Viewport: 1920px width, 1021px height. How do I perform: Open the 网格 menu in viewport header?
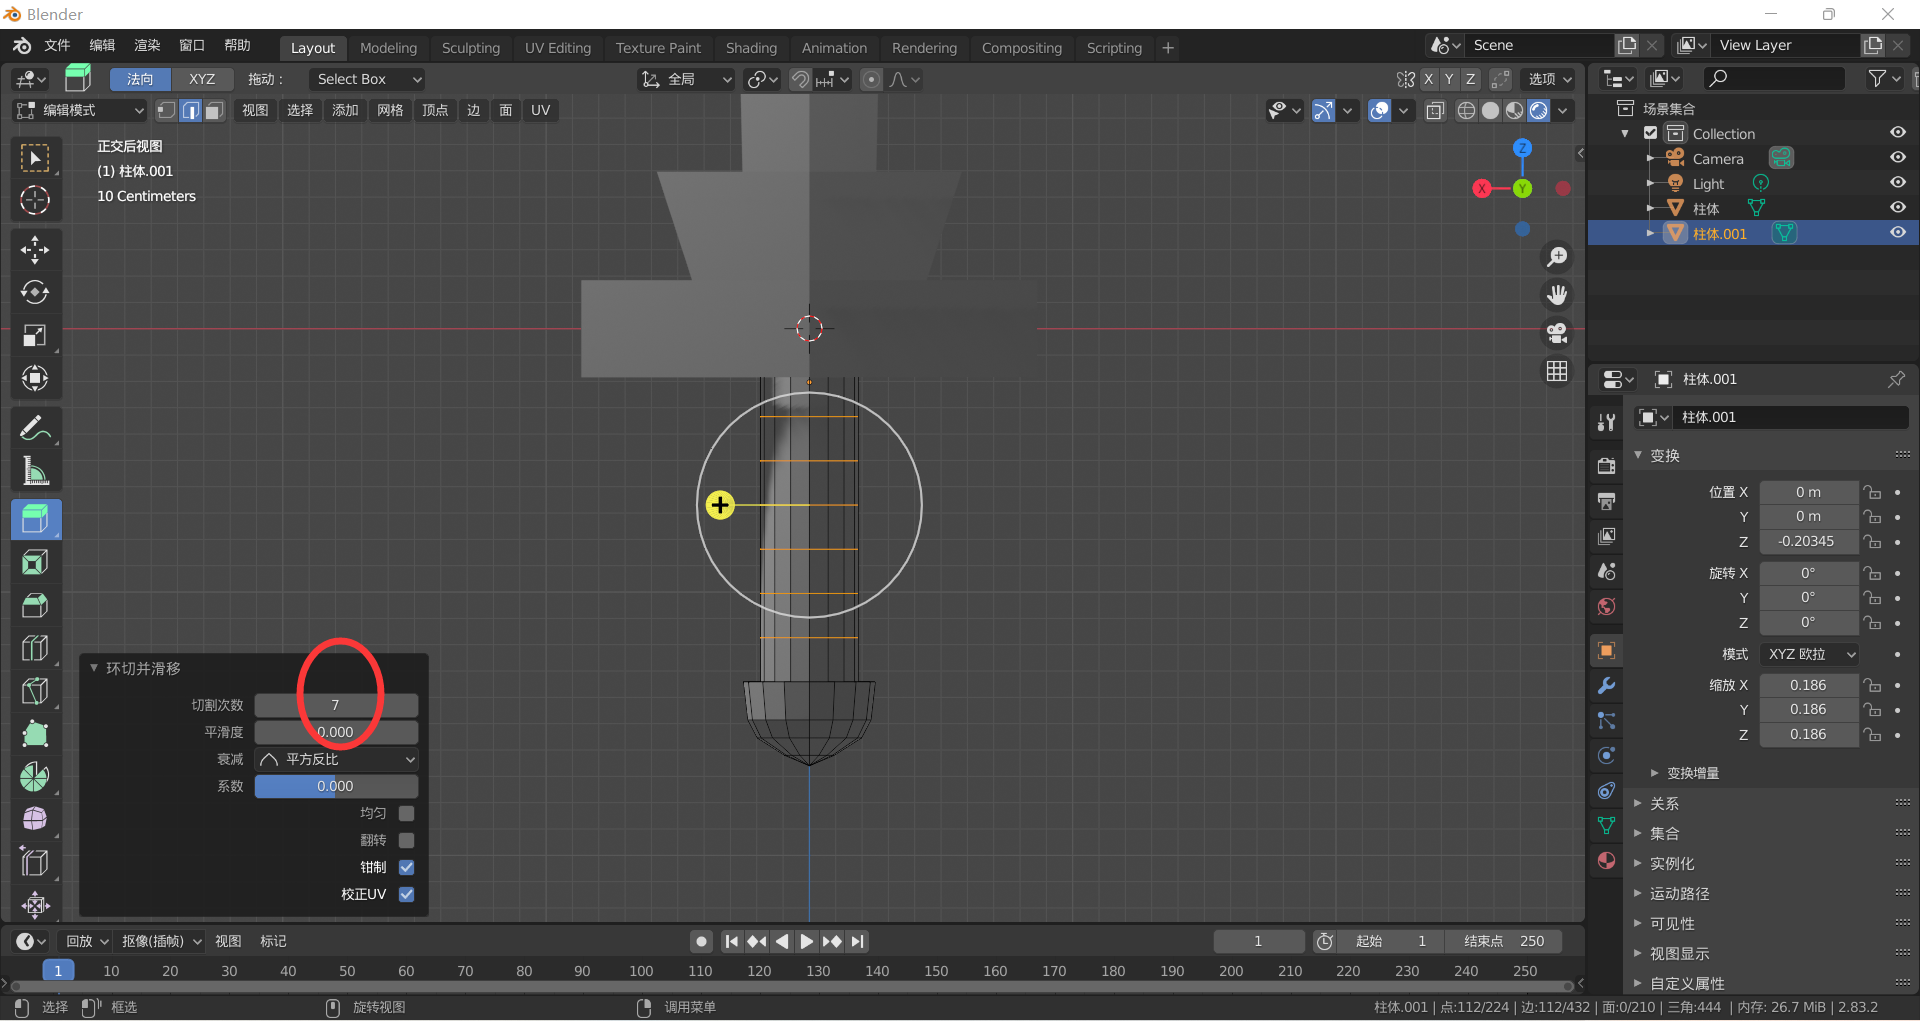pyautogui.click(x=390, y=110)
